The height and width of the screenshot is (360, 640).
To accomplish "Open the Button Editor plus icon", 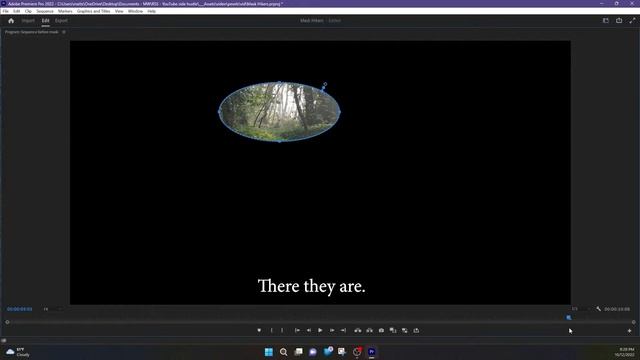I will [x=629, y=331].
